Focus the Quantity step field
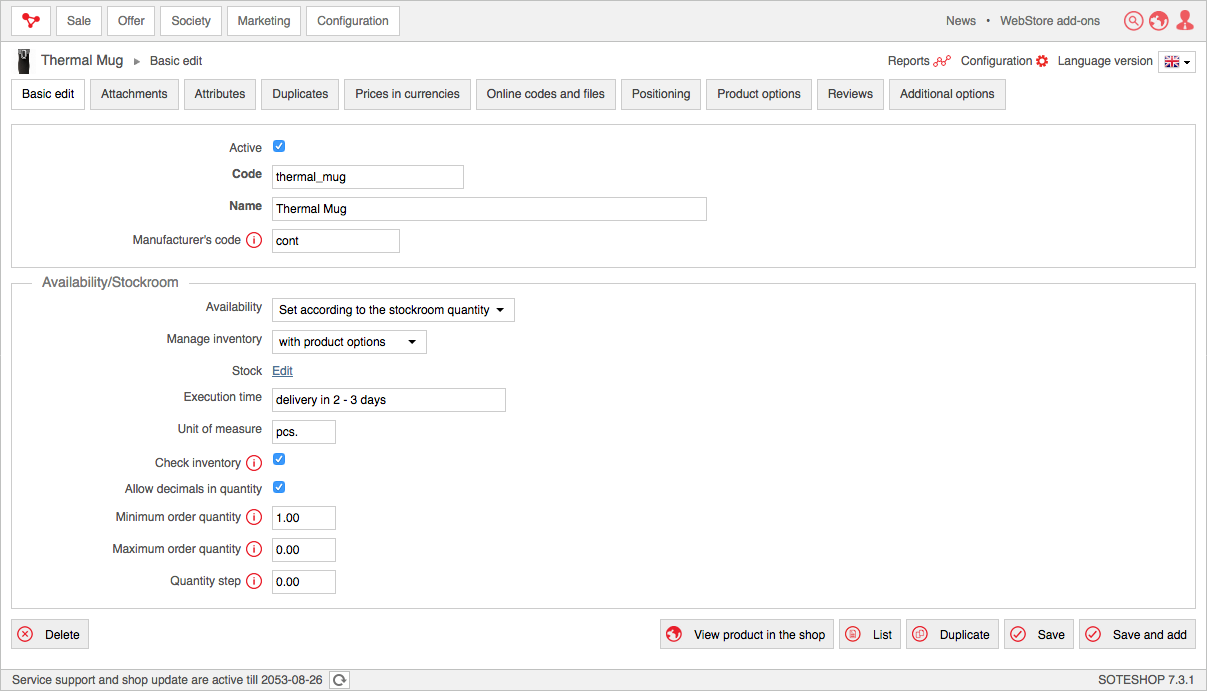This screenshot has height=691, width=1207. click(x=304, y=582)
